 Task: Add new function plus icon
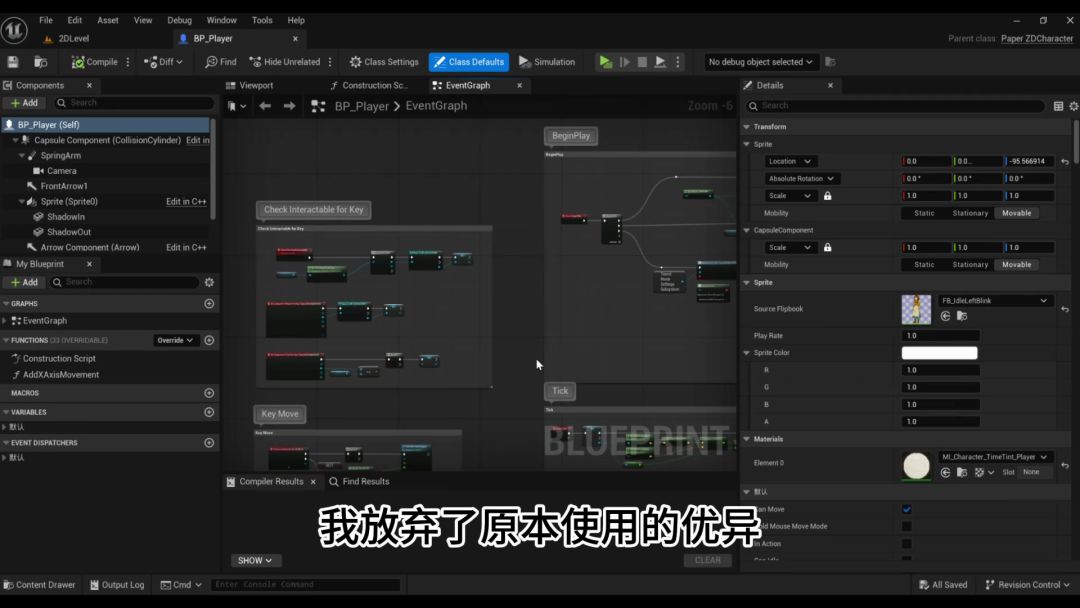click(x=209, y=340)
